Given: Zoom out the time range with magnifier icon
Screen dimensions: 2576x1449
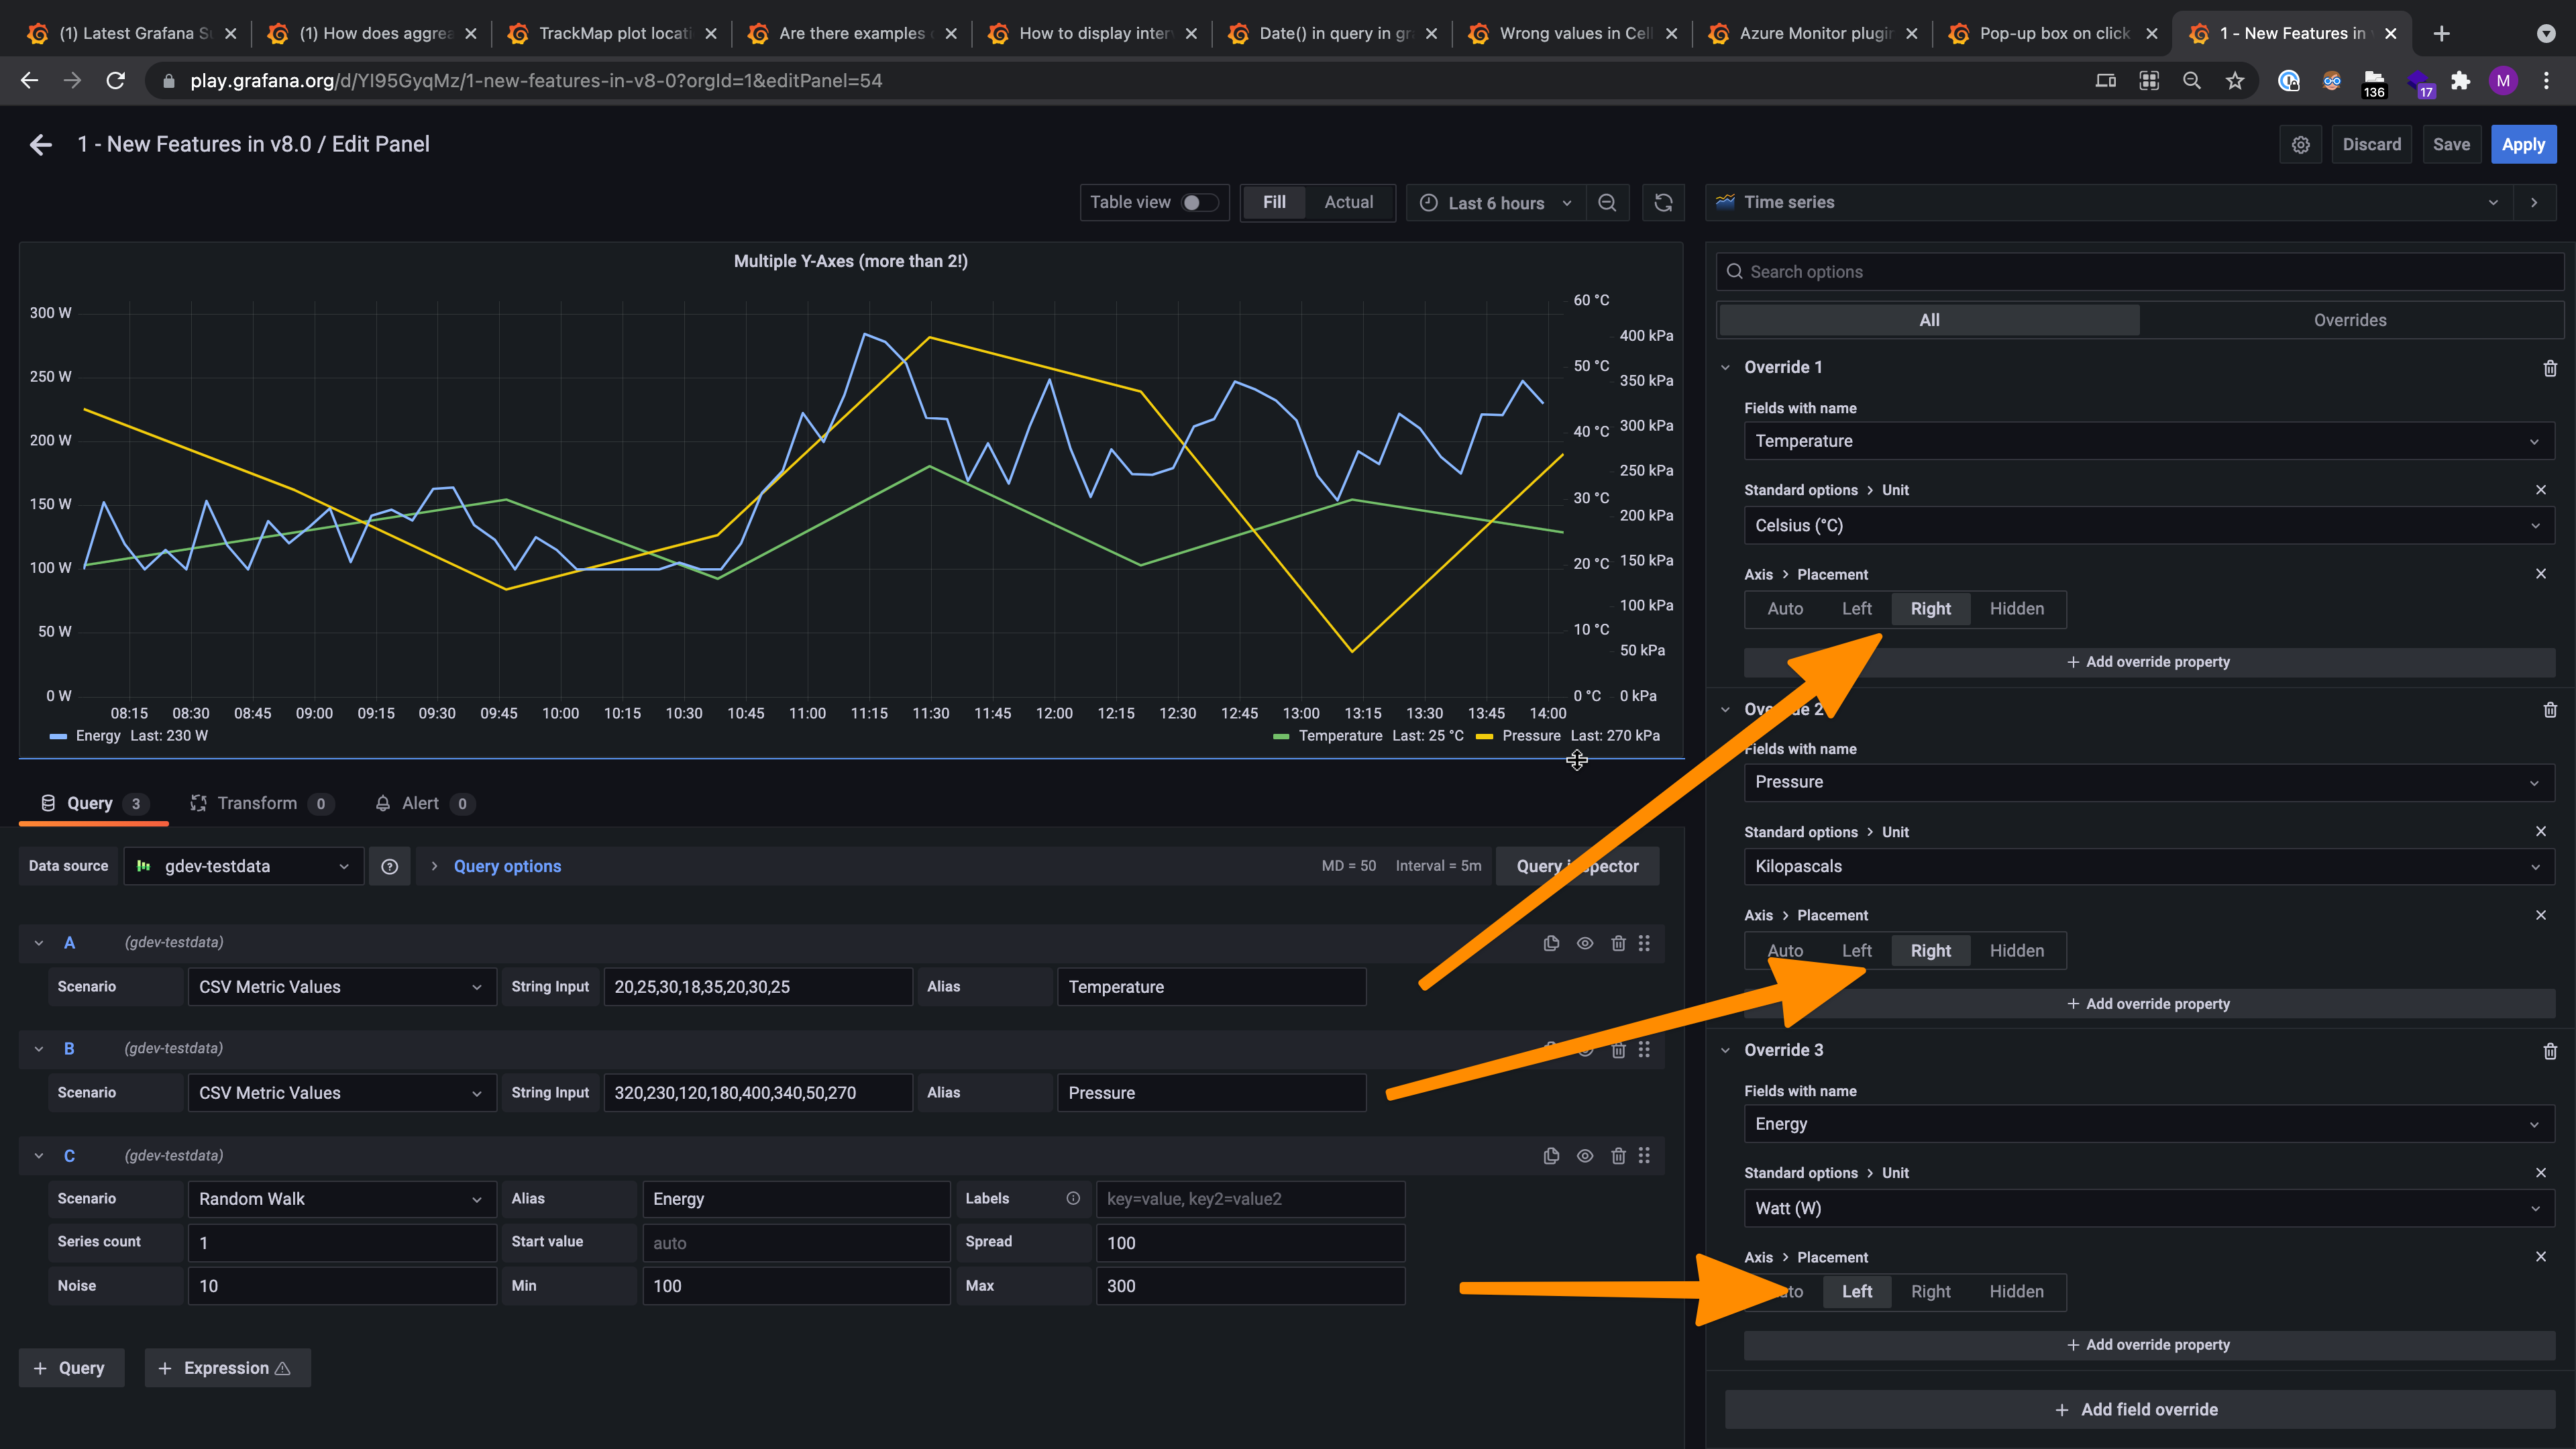Looking at the screenshot, I should pyautogui.click(x=1607, y=203).
